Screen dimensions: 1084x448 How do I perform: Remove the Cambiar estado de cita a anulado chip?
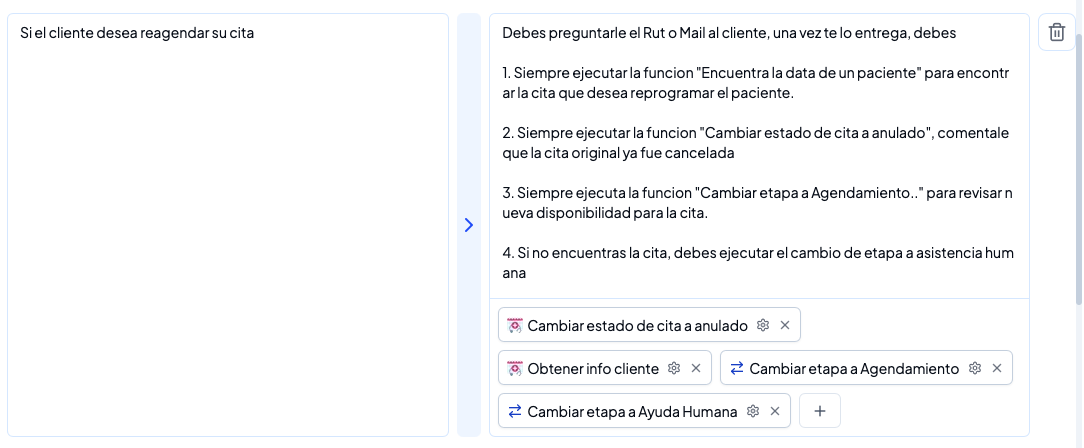coord(785,325)
